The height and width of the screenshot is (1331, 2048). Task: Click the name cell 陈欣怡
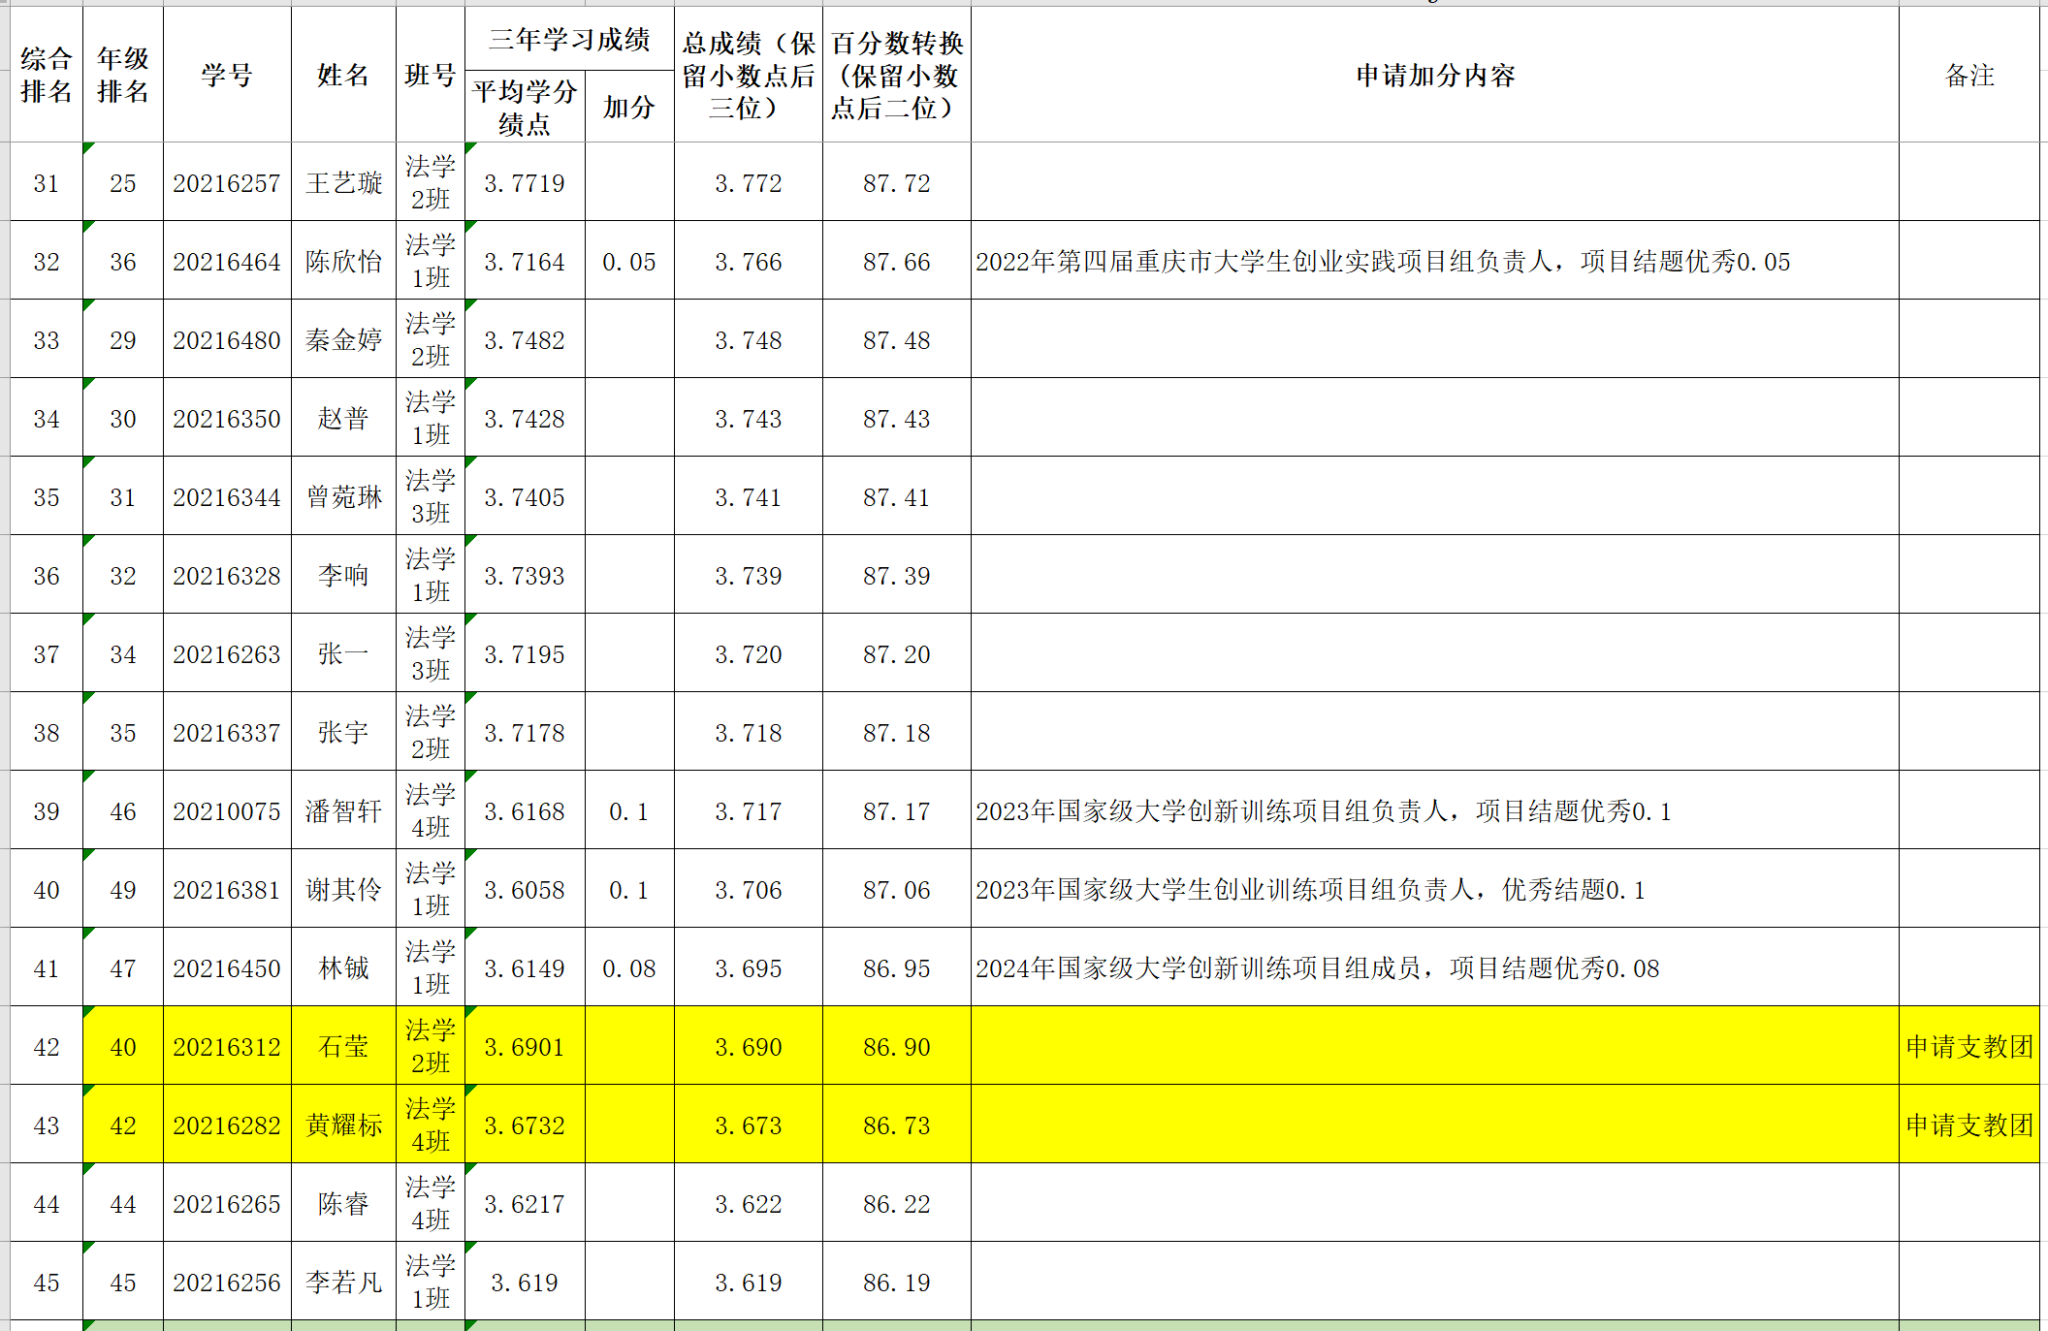343,262
